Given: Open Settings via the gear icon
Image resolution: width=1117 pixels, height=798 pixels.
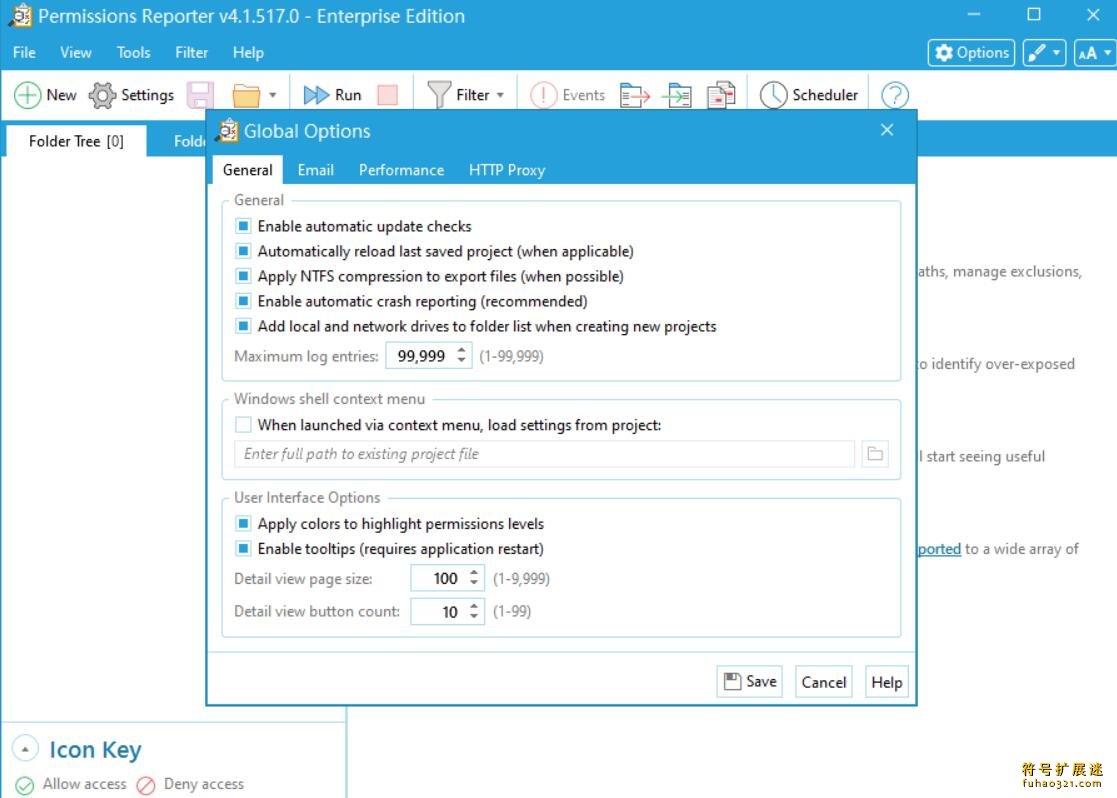Looking at the screenshot, I should (x=102, y=95).
